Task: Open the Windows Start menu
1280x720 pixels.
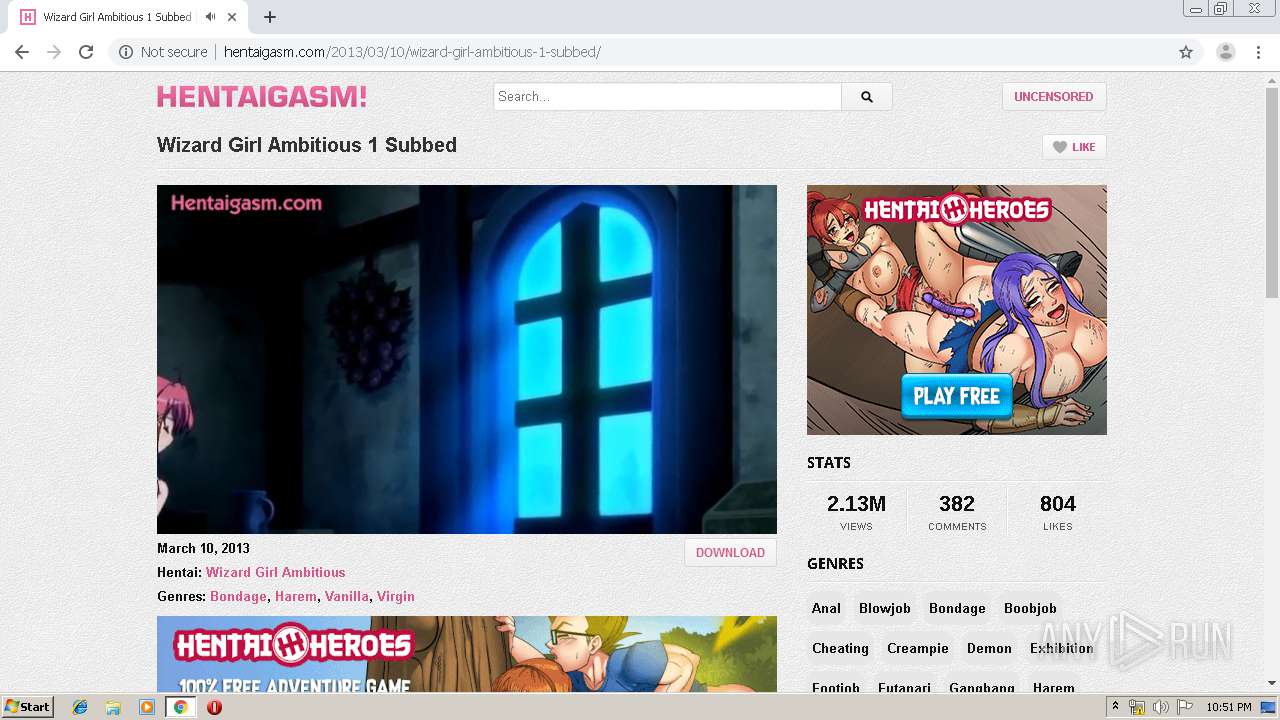Action: [28, 706]
